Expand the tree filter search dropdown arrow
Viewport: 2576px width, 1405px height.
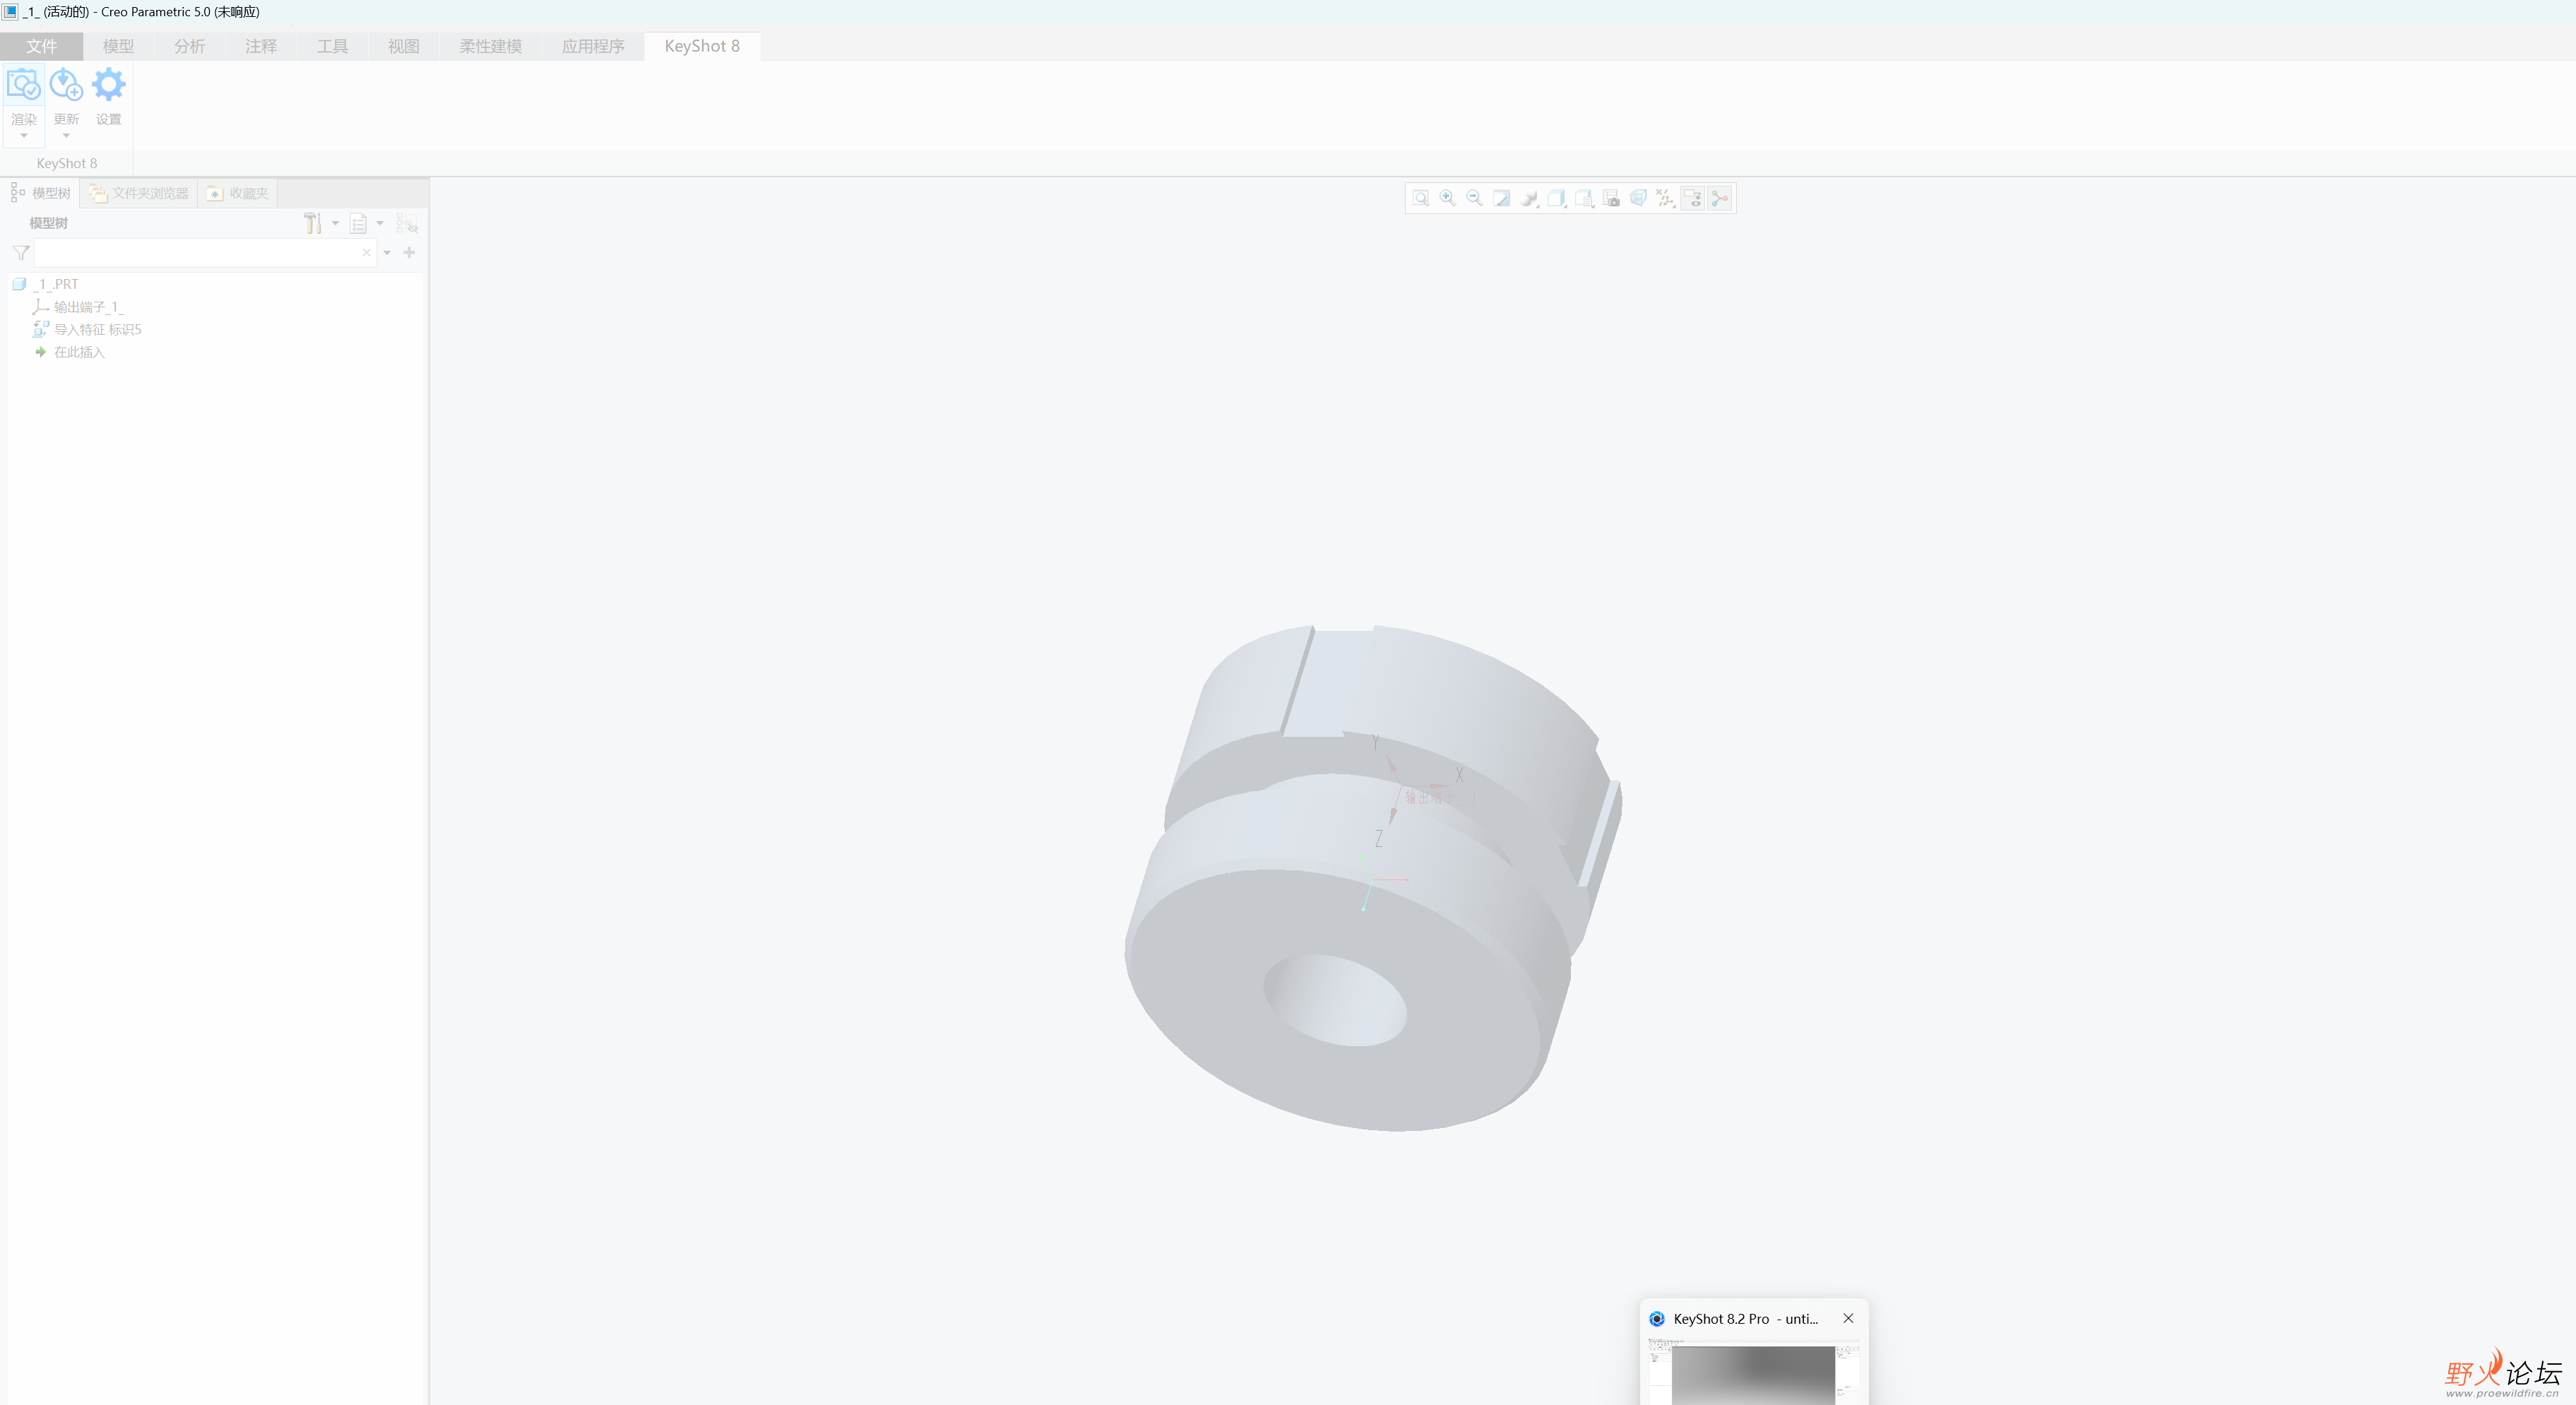pos(387,253)
